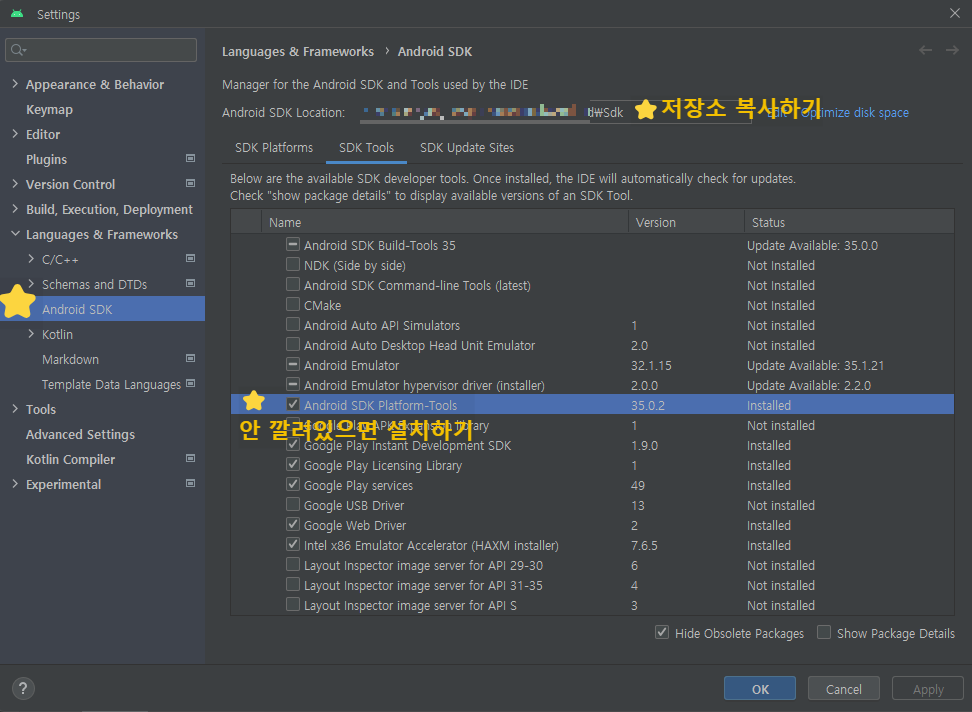Select the Google Play Licensing Library row
Screen dimensions: 972x712
pyautogui.click(x=592, y=465)
